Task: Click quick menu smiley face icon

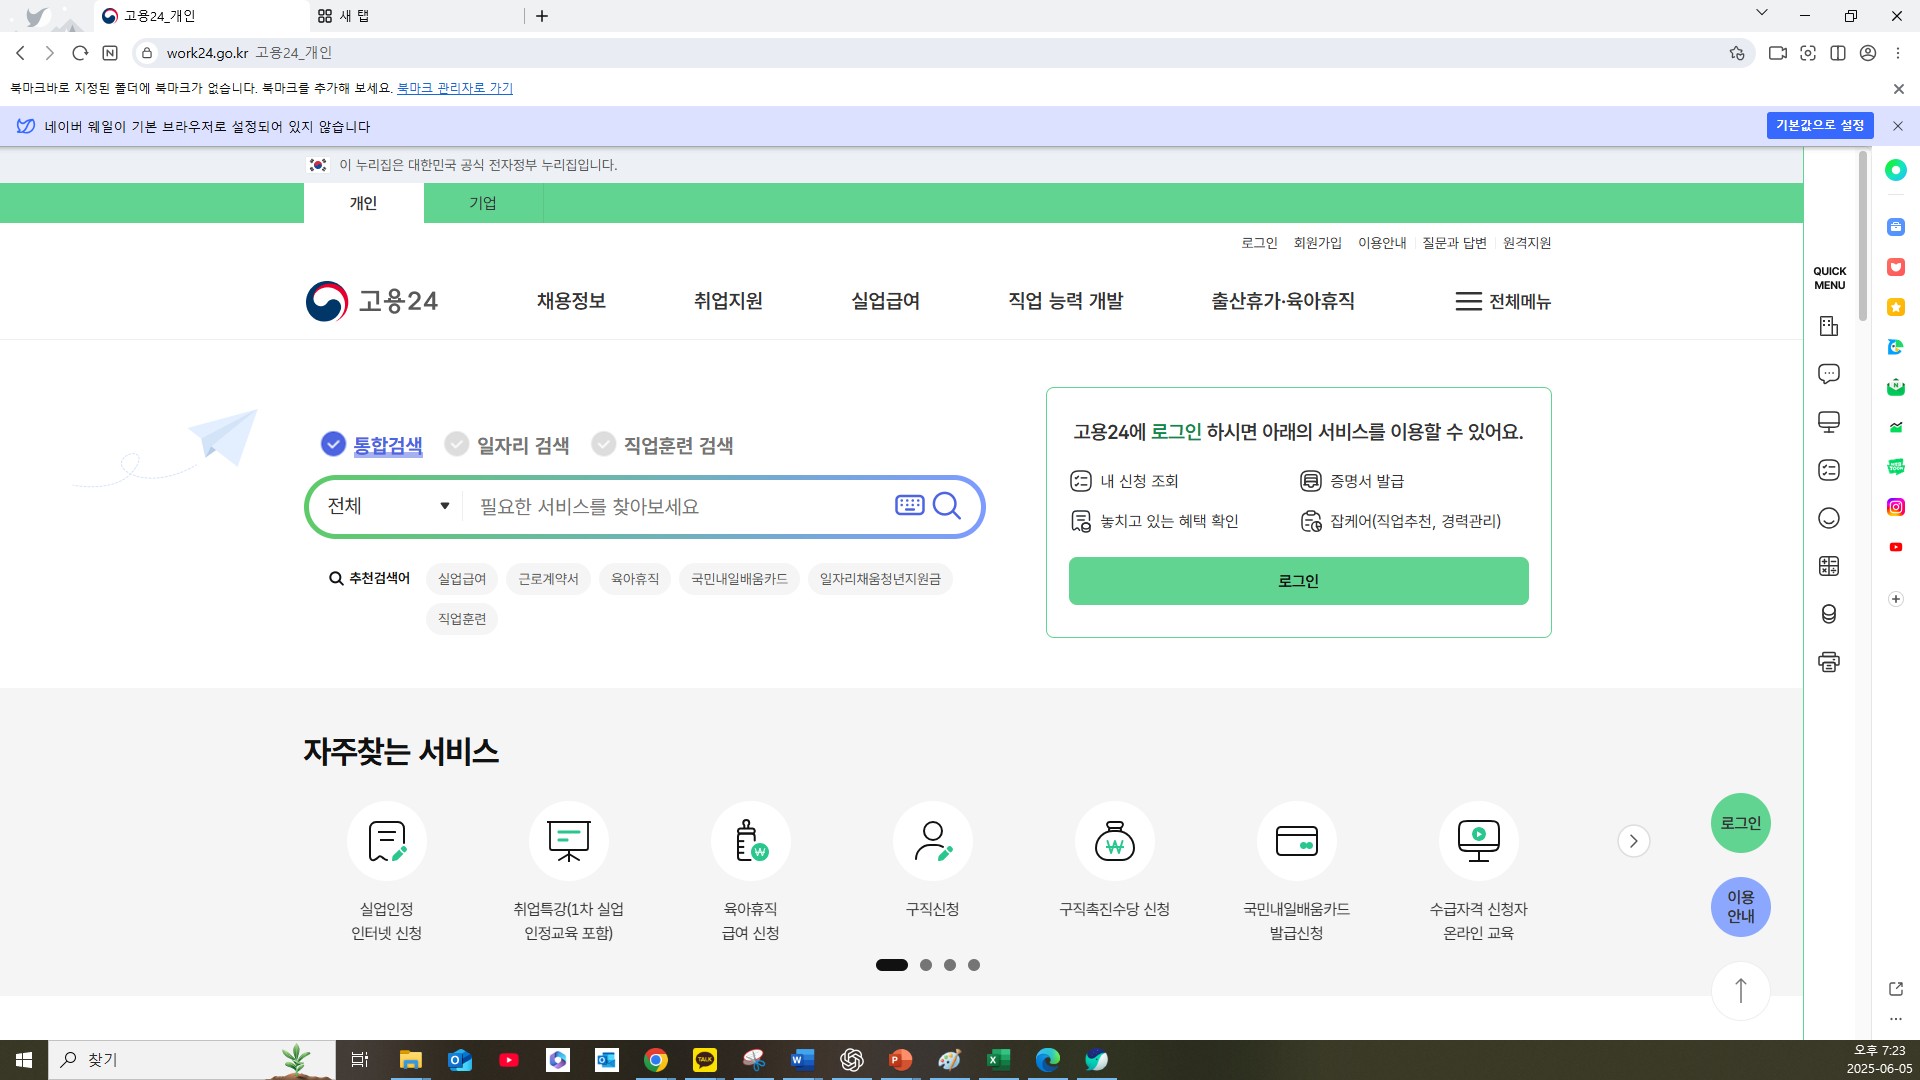Action: point(1829,518)
